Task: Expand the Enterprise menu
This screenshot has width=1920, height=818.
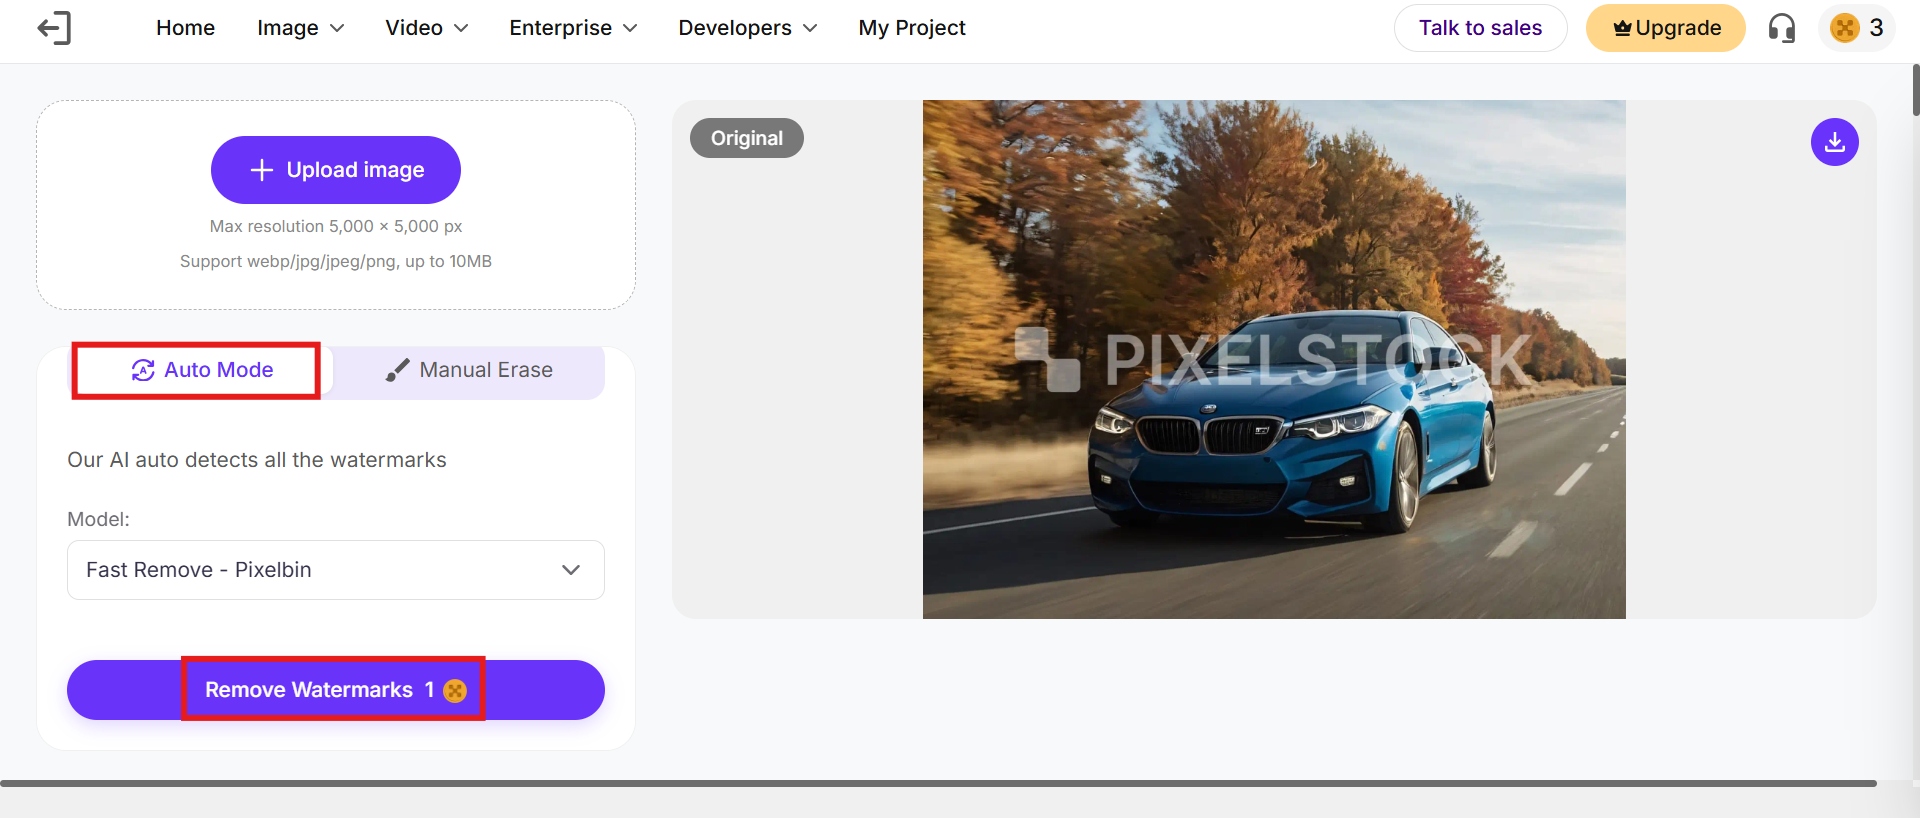Action: (573, 28)
